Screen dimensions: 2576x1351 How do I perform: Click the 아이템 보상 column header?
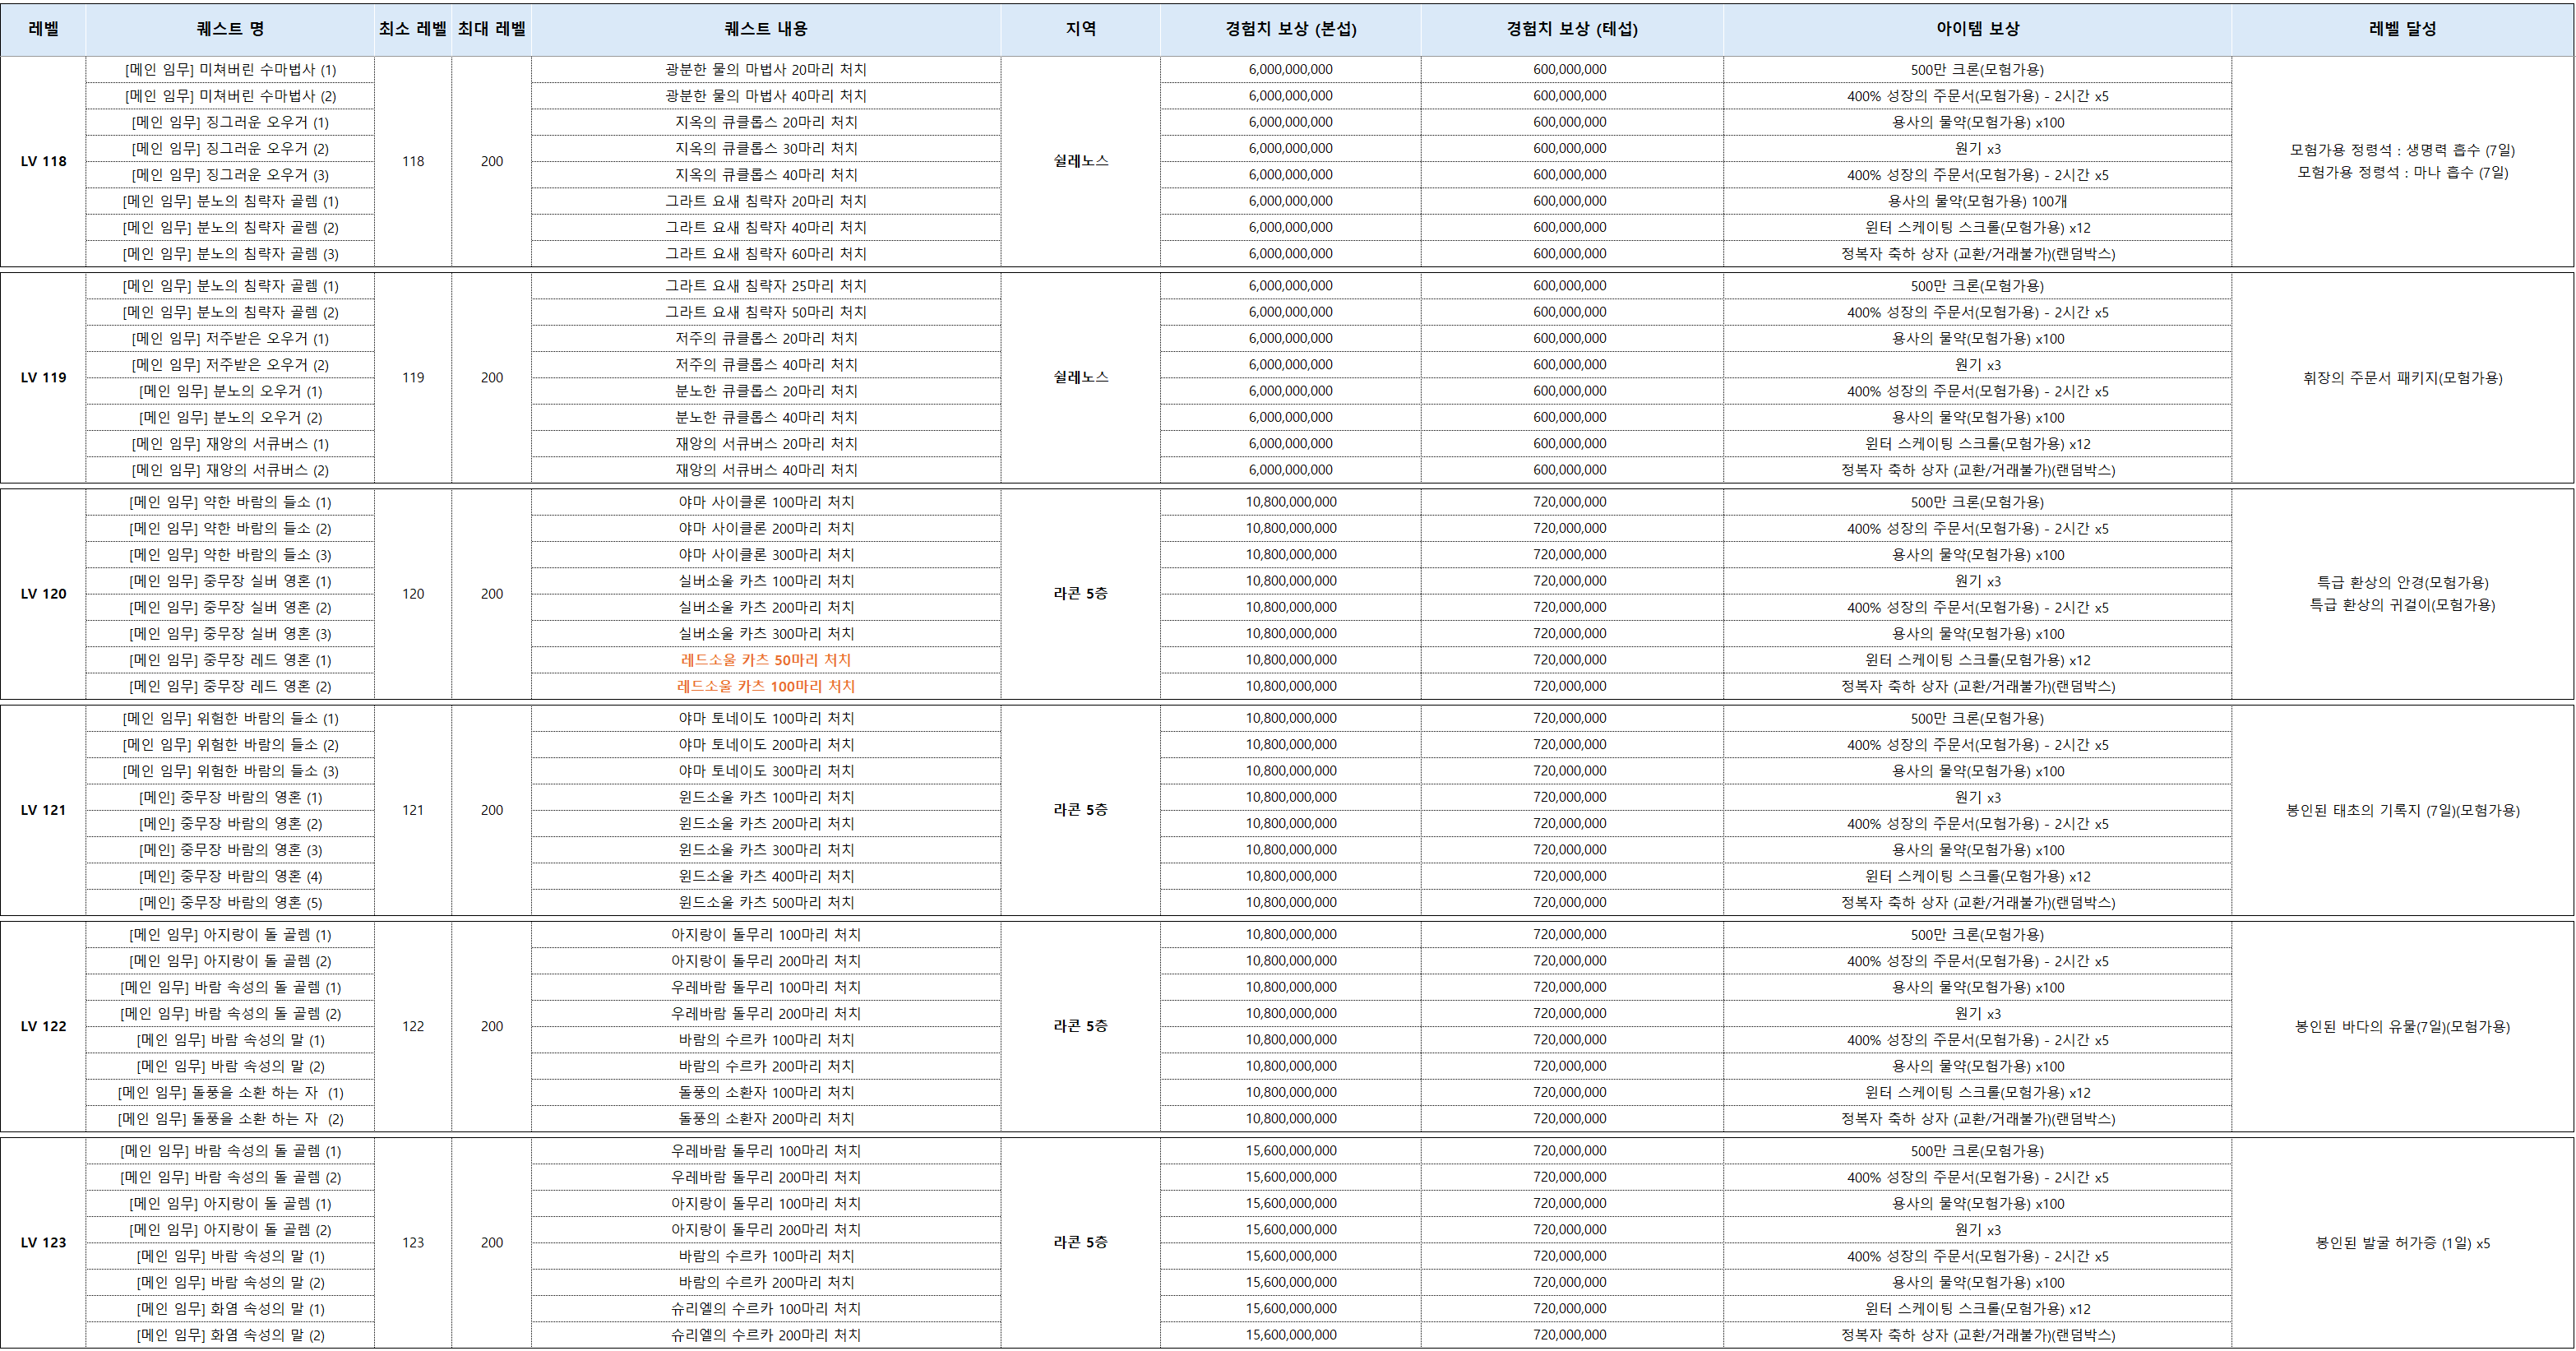click(1977, 29)
